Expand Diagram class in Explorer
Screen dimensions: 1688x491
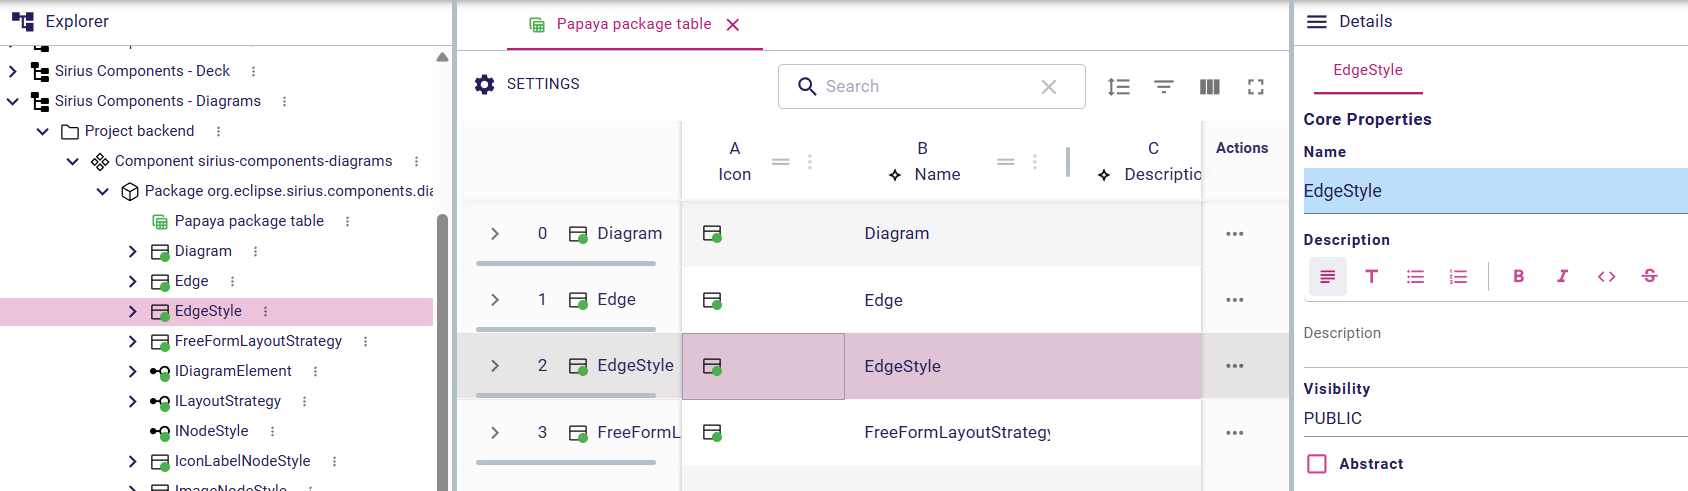[x=133, y=251]
